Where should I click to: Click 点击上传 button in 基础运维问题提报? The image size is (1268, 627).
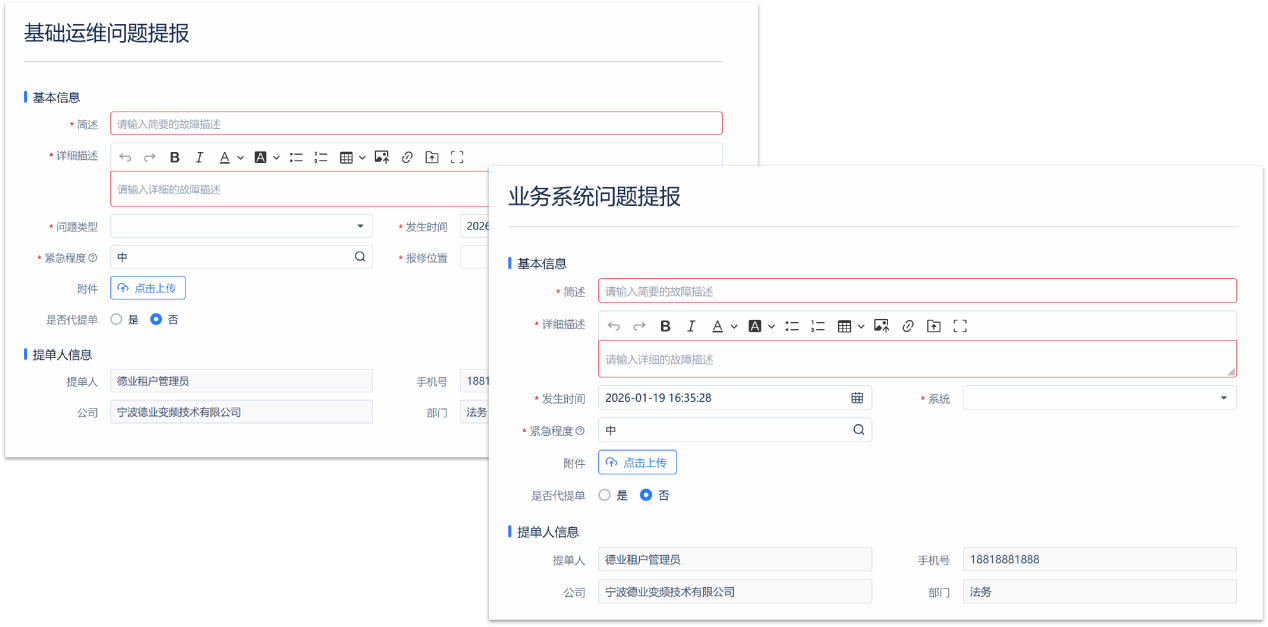(x=148, y=288)
